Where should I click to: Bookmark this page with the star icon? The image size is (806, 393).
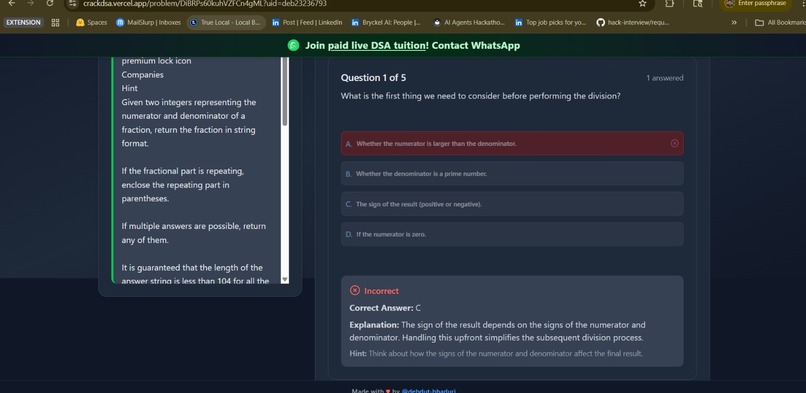[x=643, y=4]
